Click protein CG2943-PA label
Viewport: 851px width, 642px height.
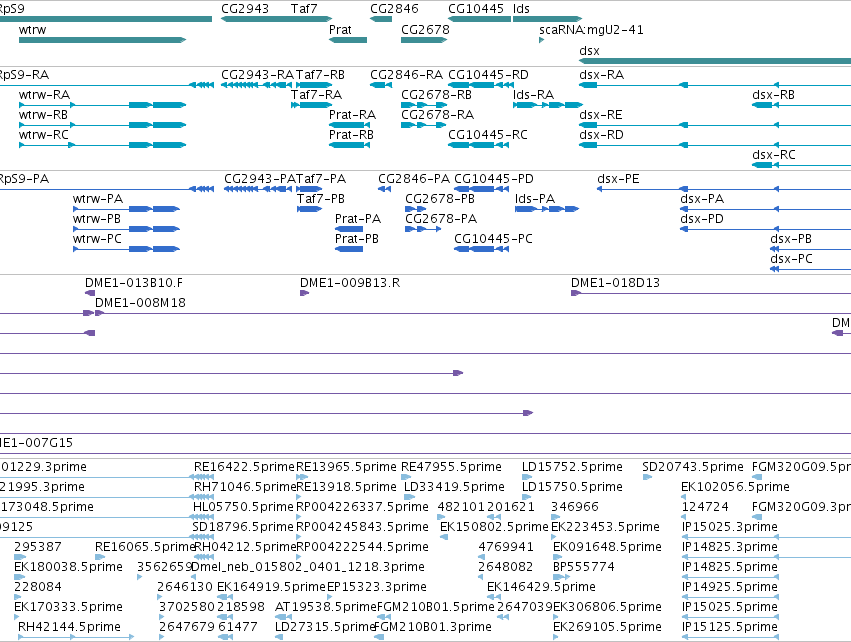tap(260, 179)
